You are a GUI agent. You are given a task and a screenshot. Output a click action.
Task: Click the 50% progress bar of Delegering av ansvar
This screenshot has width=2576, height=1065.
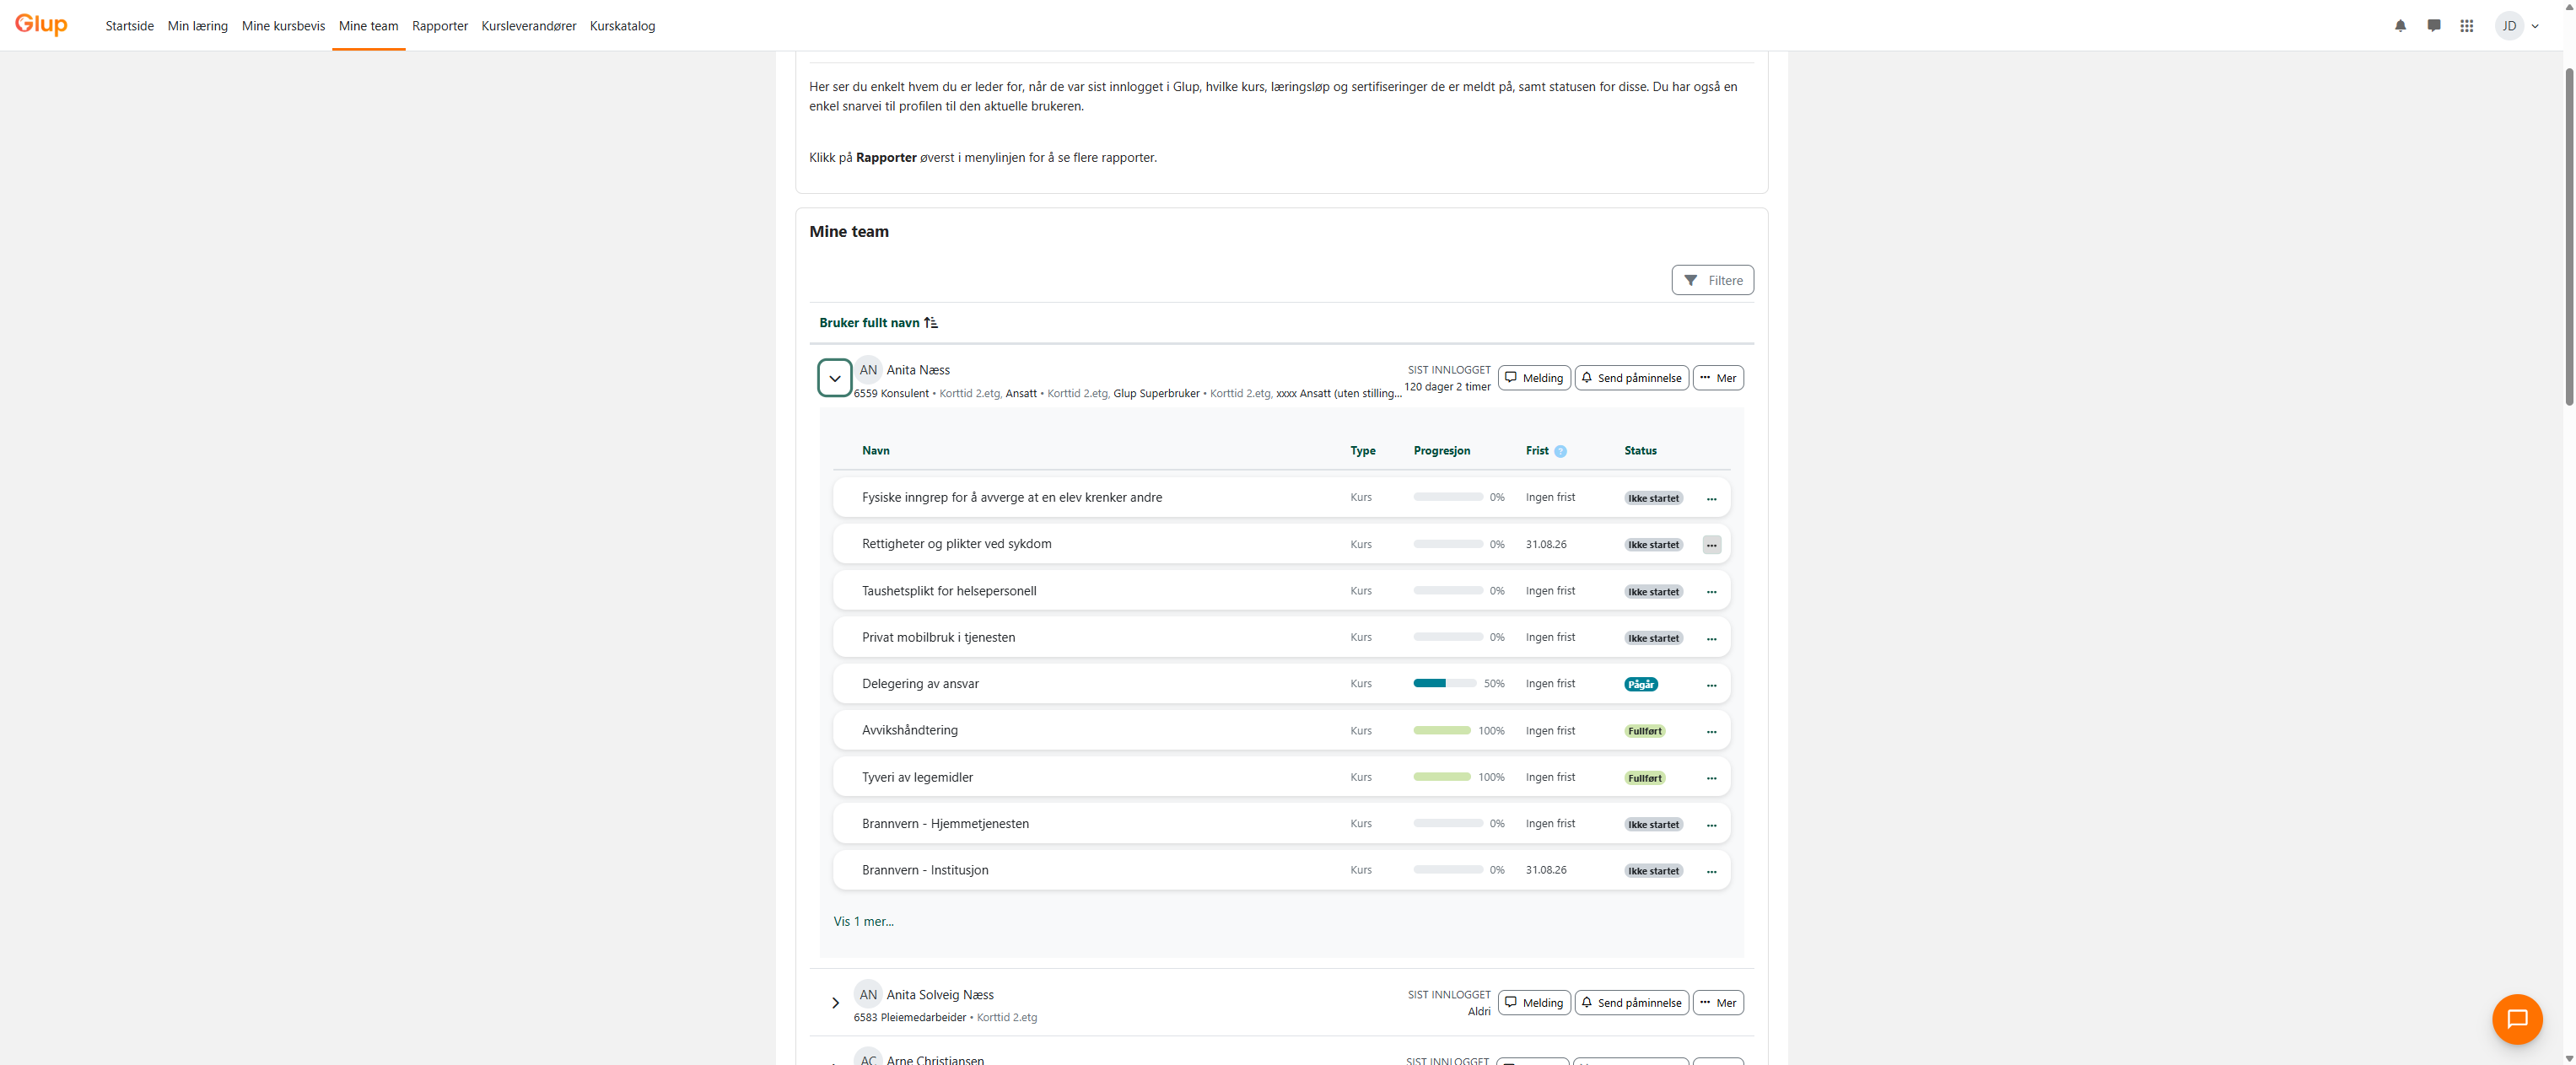[1444, 684]
